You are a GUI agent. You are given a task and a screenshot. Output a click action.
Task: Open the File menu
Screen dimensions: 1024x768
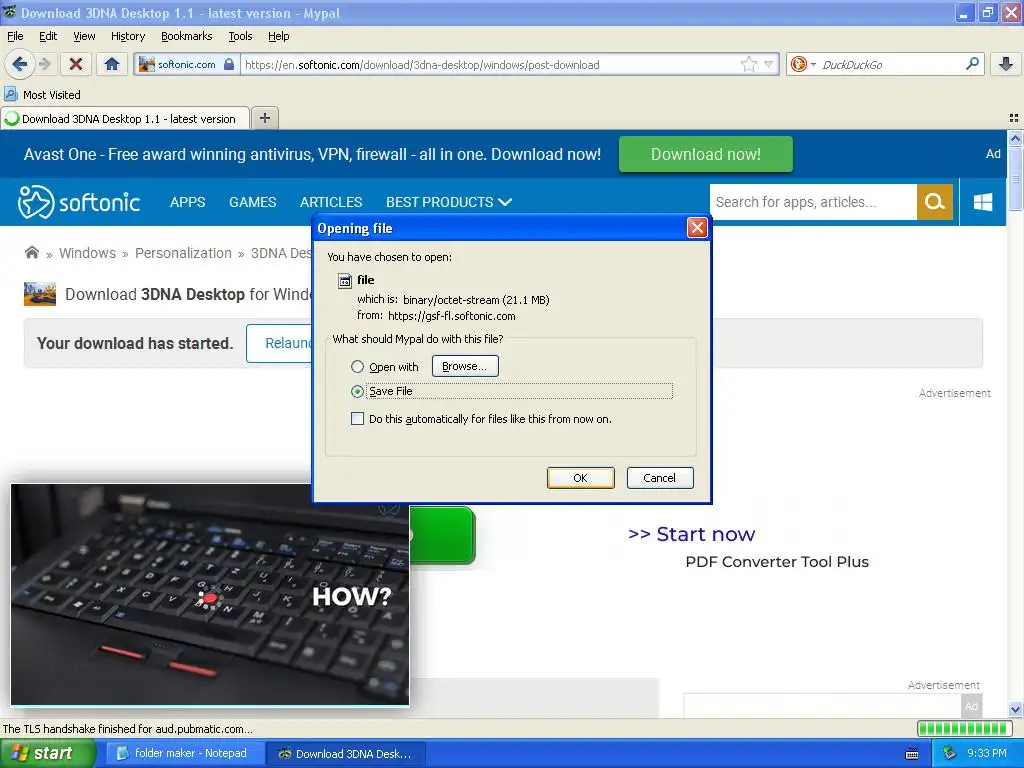pos(15,36)
